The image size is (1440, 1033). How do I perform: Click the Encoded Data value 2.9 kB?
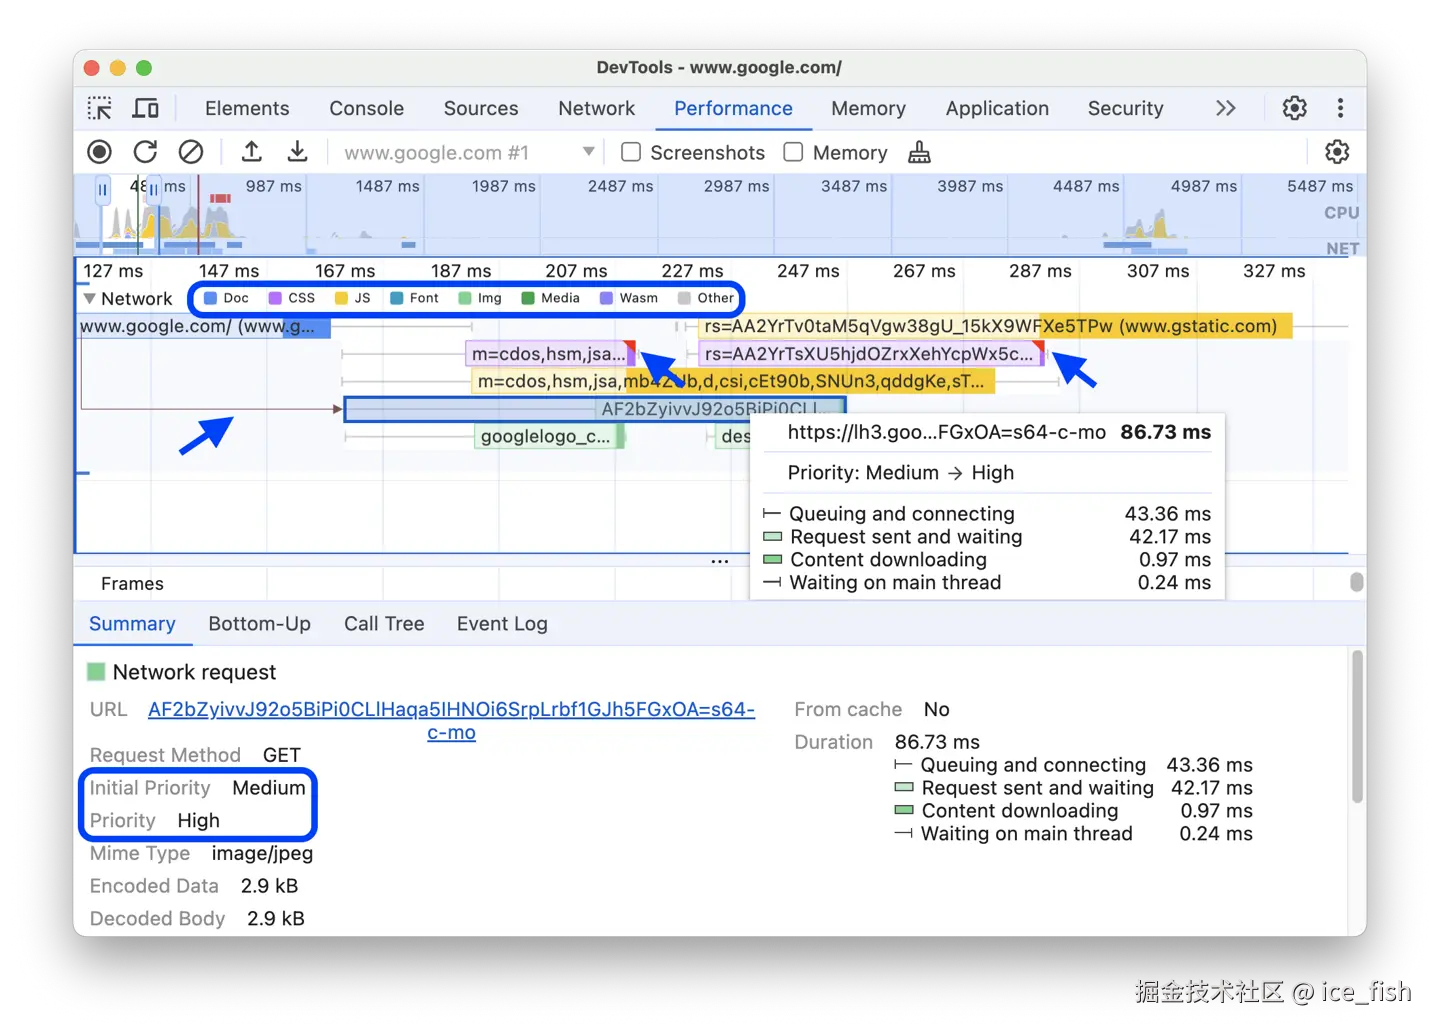click(x=269, y=886)
